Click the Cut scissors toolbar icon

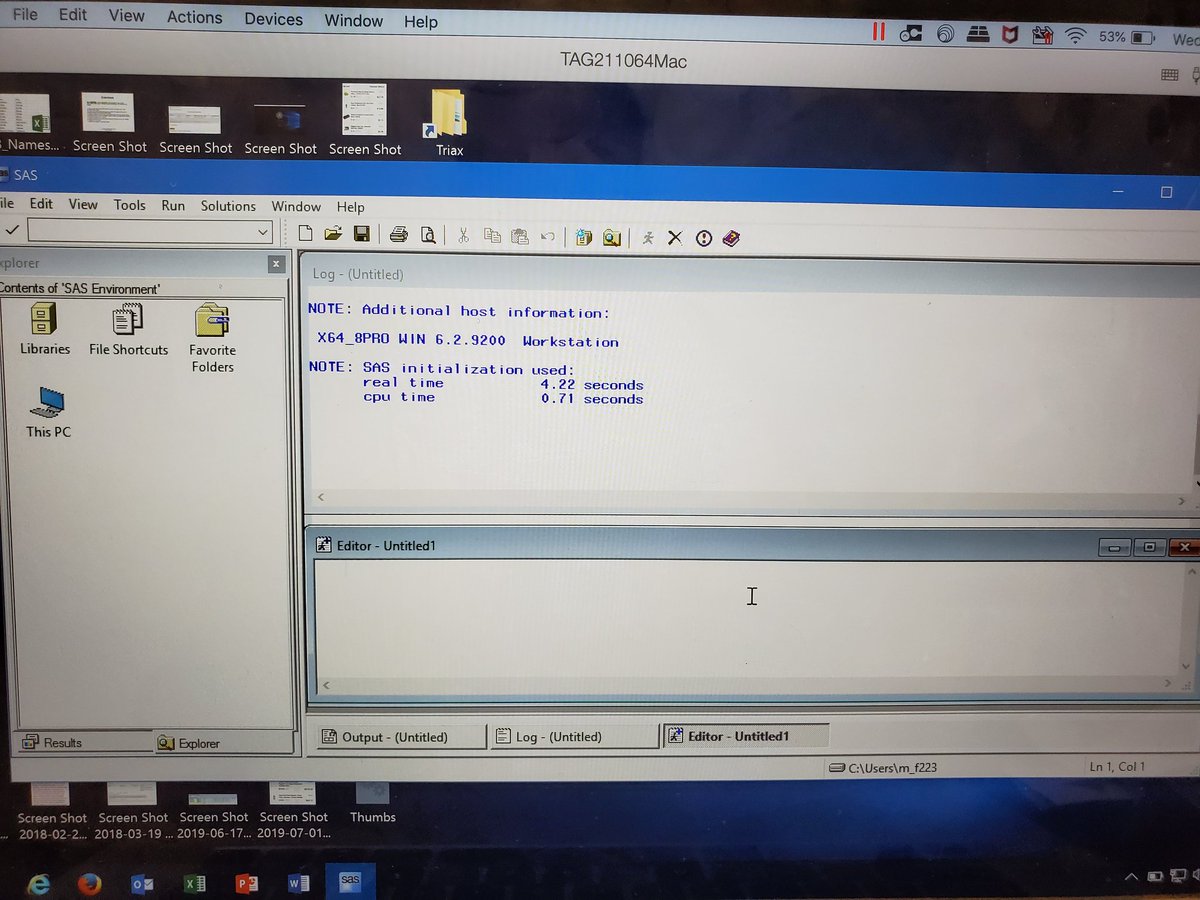point(463,236)
